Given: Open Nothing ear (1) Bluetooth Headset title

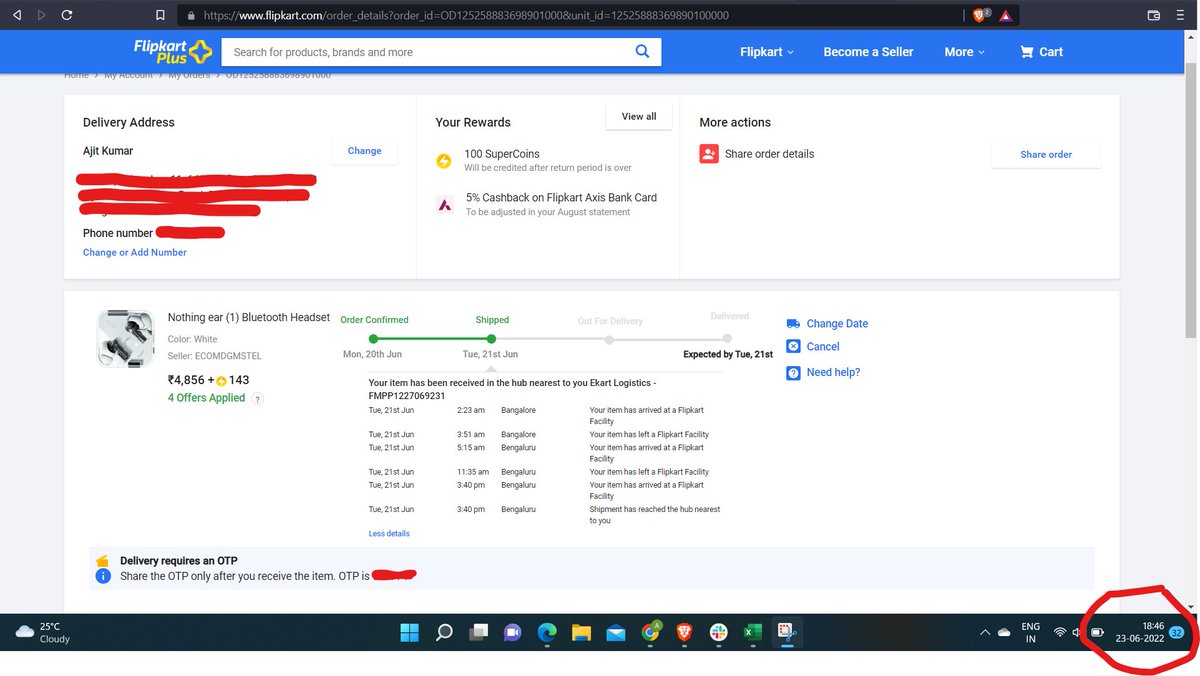Looking at the screenshot, I should click(x=249, y=318).
